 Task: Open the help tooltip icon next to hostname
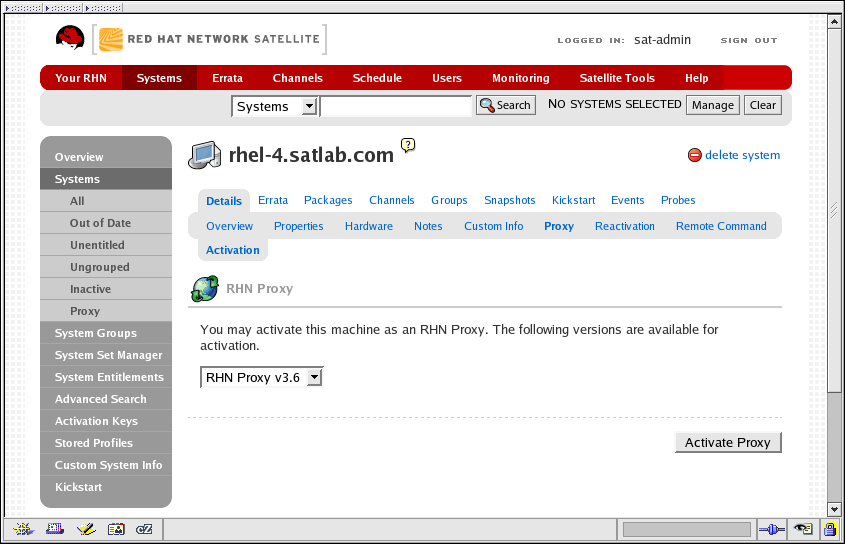click(408, 145)
